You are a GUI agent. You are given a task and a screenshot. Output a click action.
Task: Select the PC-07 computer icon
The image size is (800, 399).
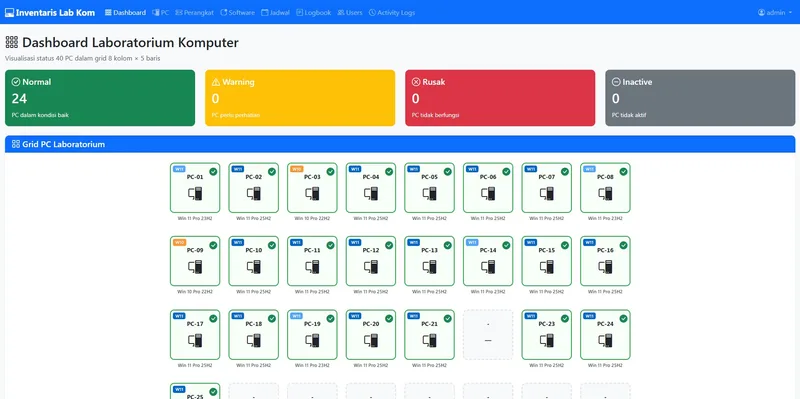[547, 193]
